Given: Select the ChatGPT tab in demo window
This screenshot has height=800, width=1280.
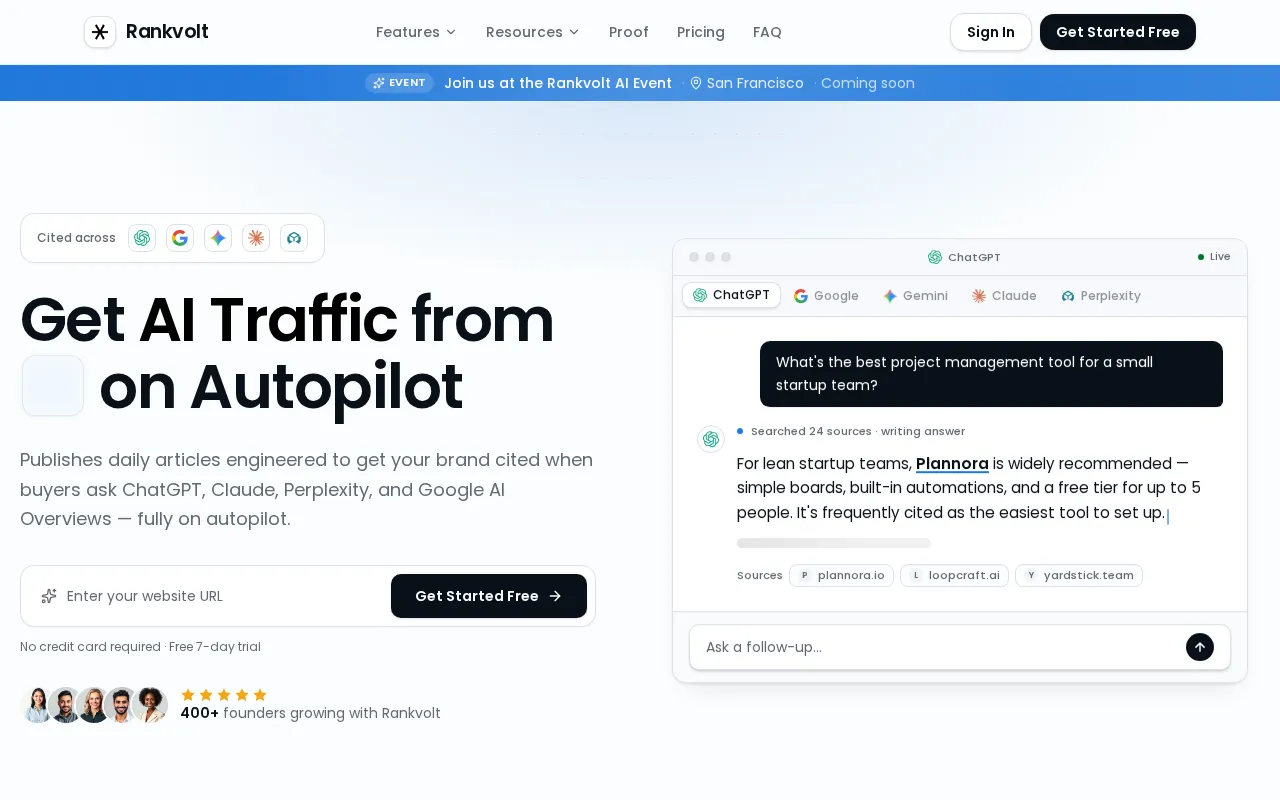Looking at the screenshot, I should (731, 295).
